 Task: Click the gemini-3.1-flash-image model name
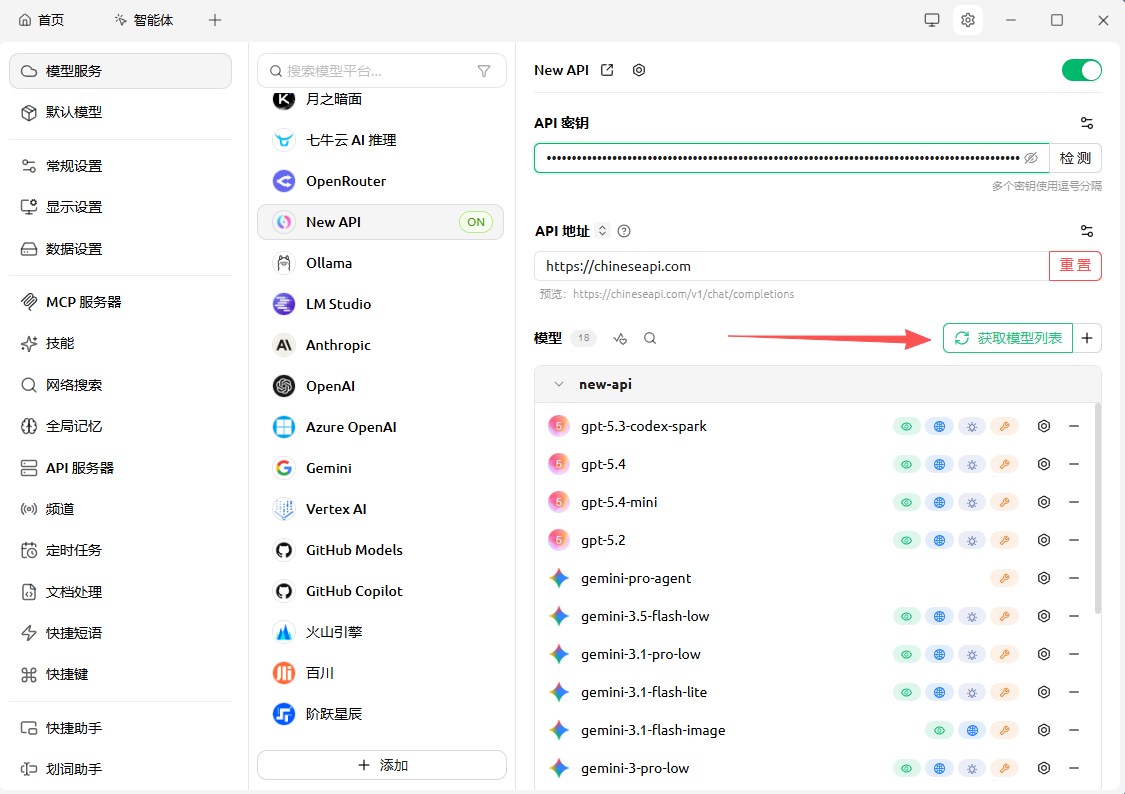[x=653, y=730]
